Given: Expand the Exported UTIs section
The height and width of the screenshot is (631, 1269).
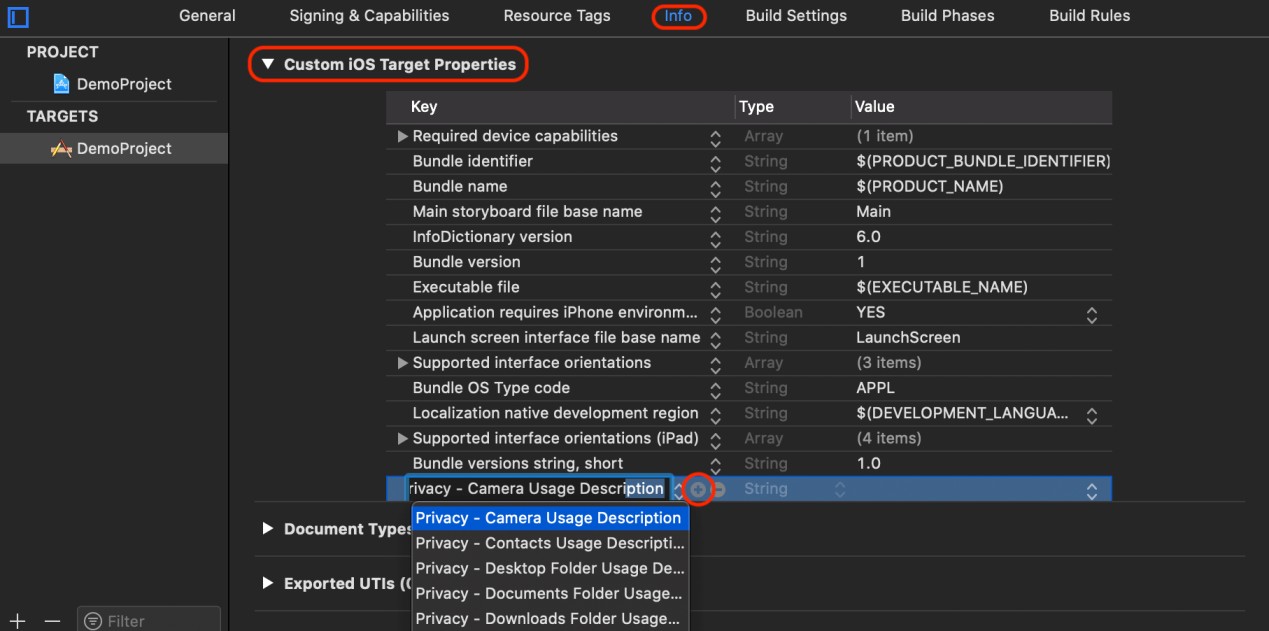Looking at the screenshot, I should 267,583.
